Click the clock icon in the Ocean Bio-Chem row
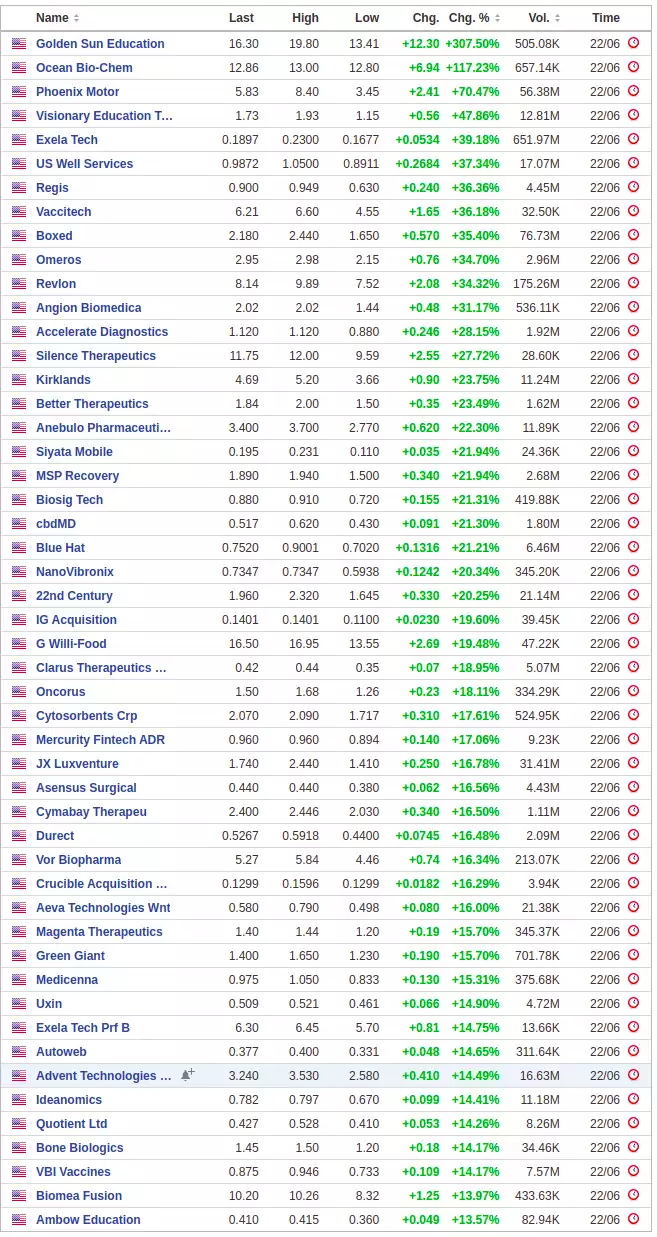The image size is (657, 1237). pyautogui.click(x=633, y=67)
